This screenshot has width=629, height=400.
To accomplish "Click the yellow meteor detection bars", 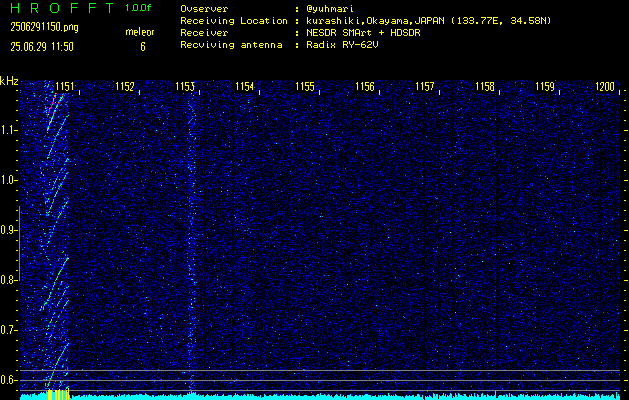I will (x=59, y=394).
